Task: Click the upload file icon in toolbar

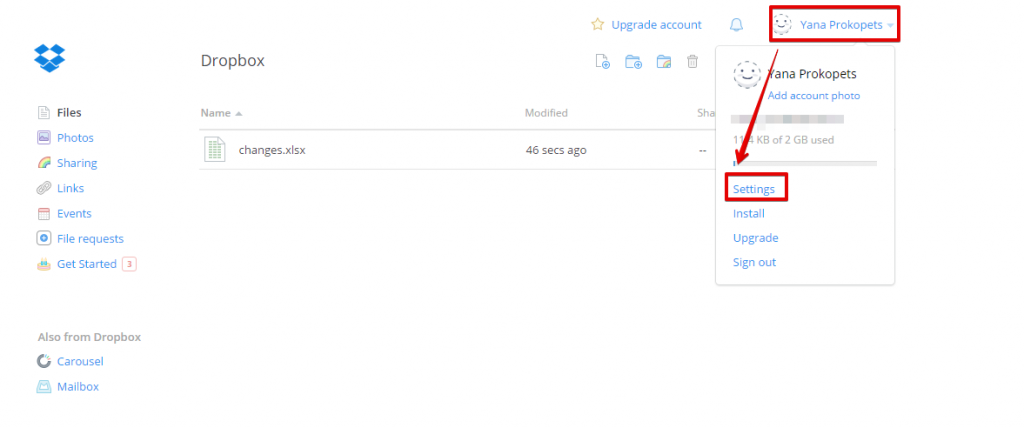Action: (602, 61)
